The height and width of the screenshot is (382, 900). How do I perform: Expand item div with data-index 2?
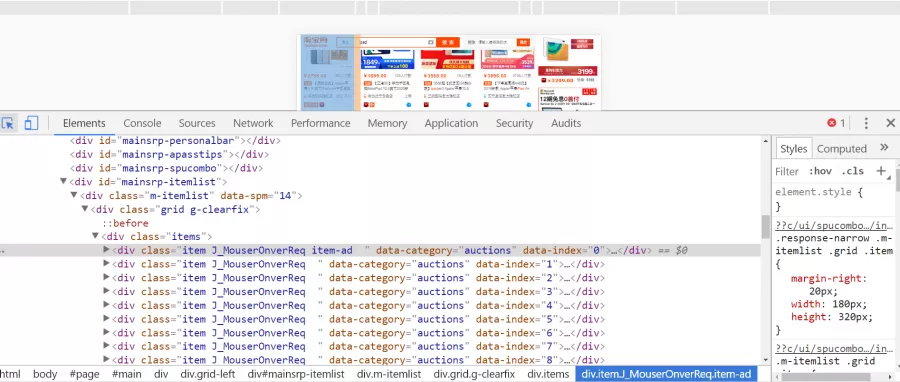tap(106, 277)
